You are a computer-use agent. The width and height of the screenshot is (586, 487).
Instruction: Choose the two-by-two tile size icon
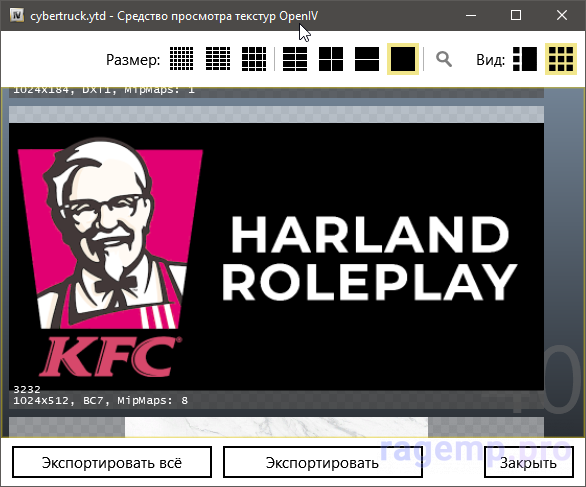[331, 59]
